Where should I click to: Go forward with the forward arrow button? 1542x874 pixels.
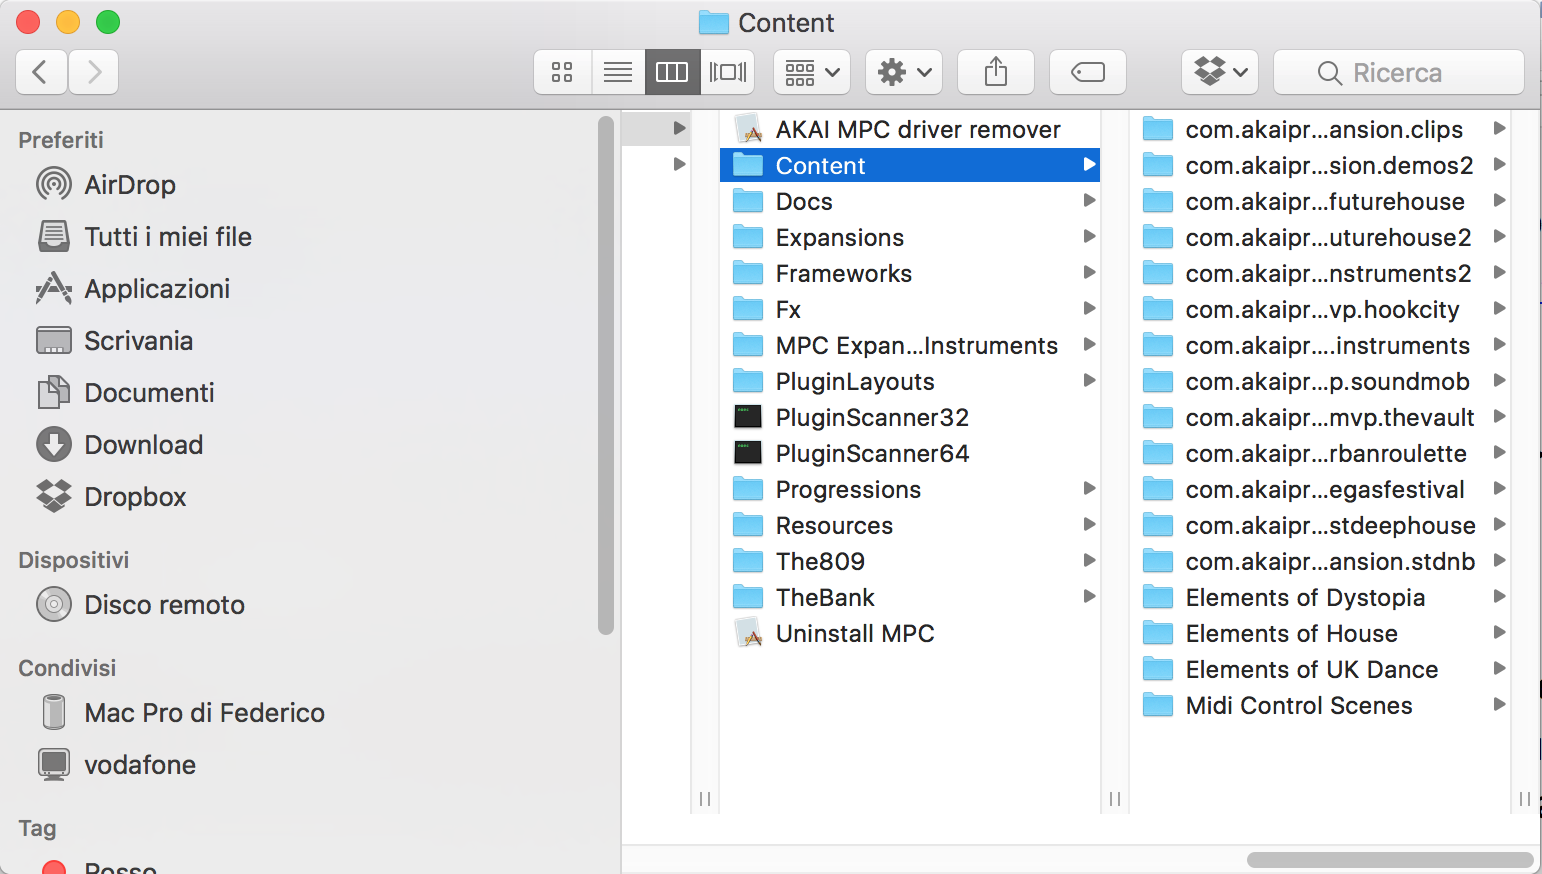(94, 72)
